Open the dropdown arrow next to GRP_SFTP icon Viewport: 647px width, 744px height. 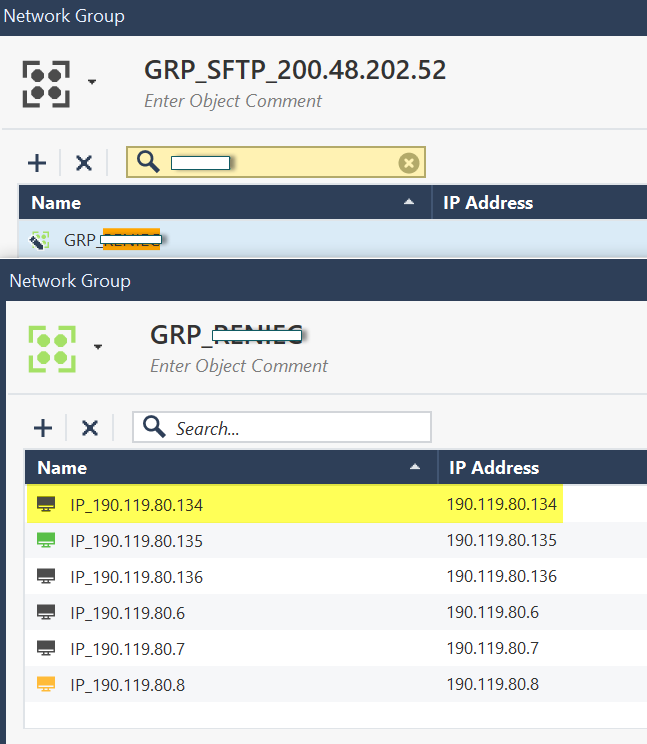[x=92, y=82]
